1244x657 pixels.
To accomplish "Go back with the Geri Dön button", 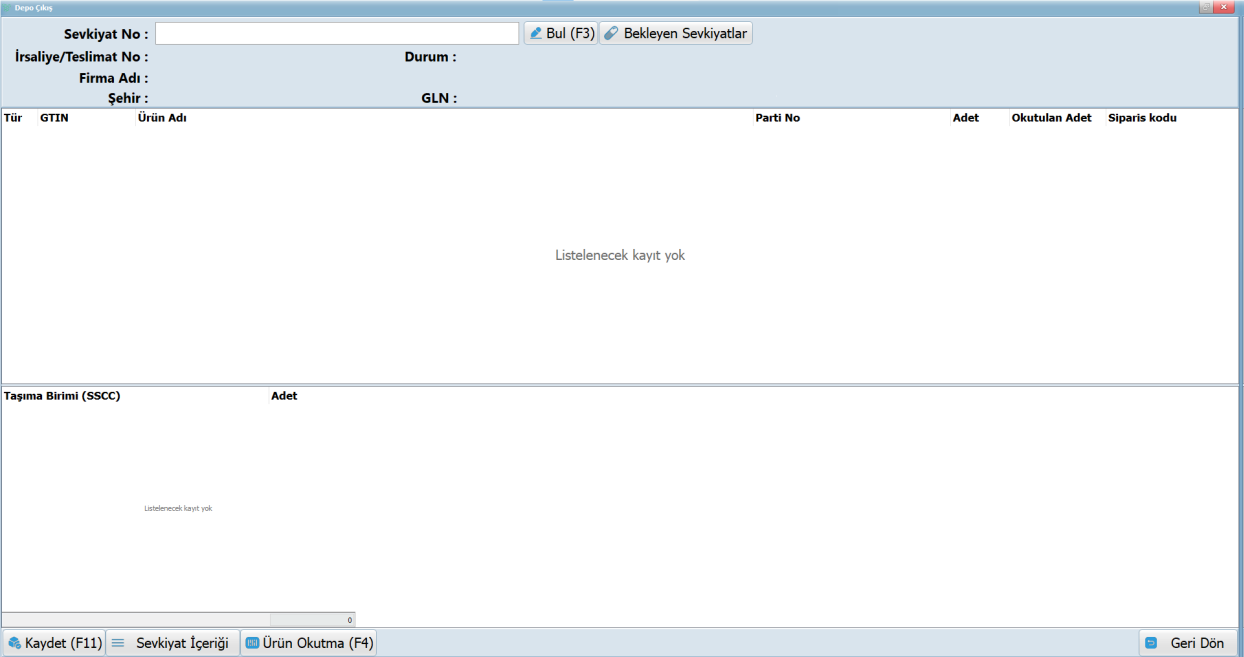I will coord(1187,643).
